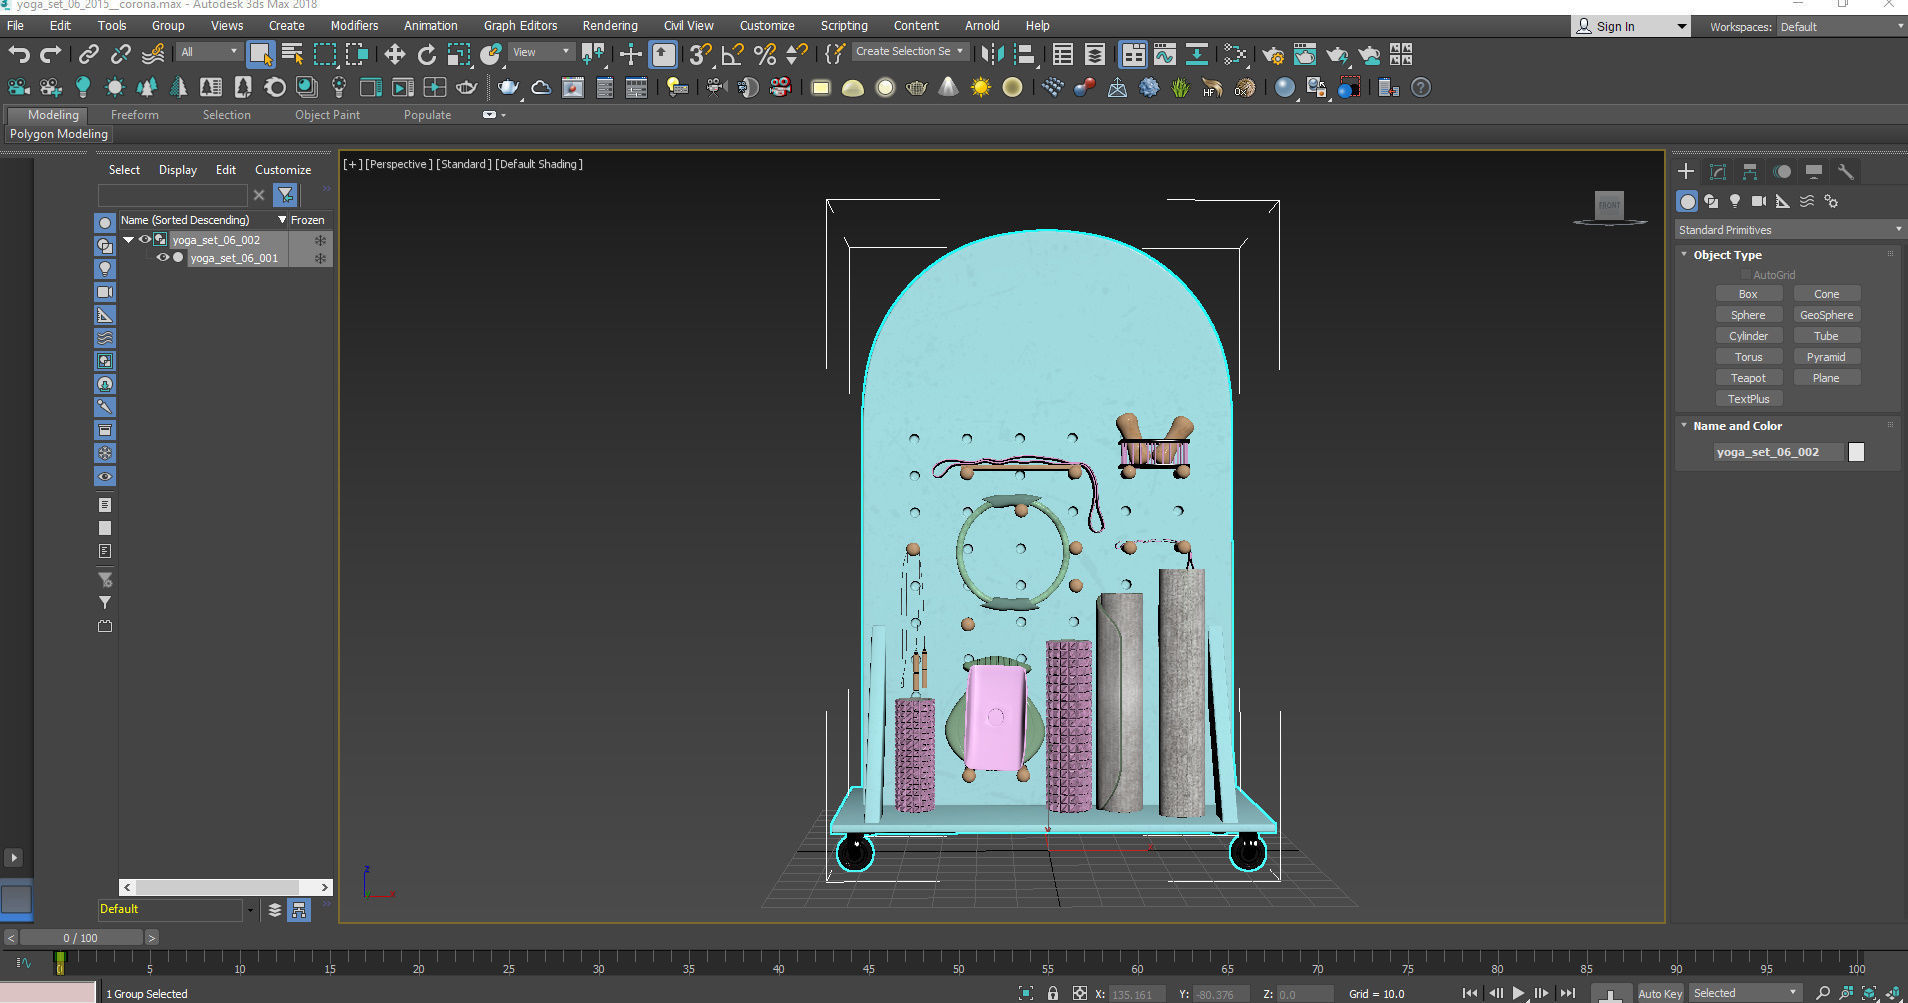
Task: Select the Rotate tool icon
Action: 427,54
